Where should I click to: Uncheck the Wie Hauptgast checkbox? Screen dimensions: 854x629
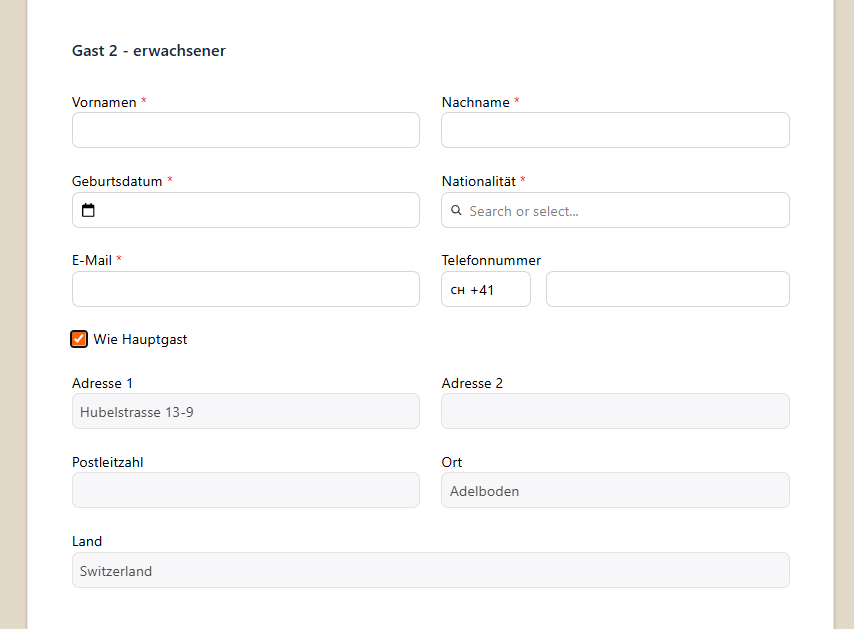79,339
